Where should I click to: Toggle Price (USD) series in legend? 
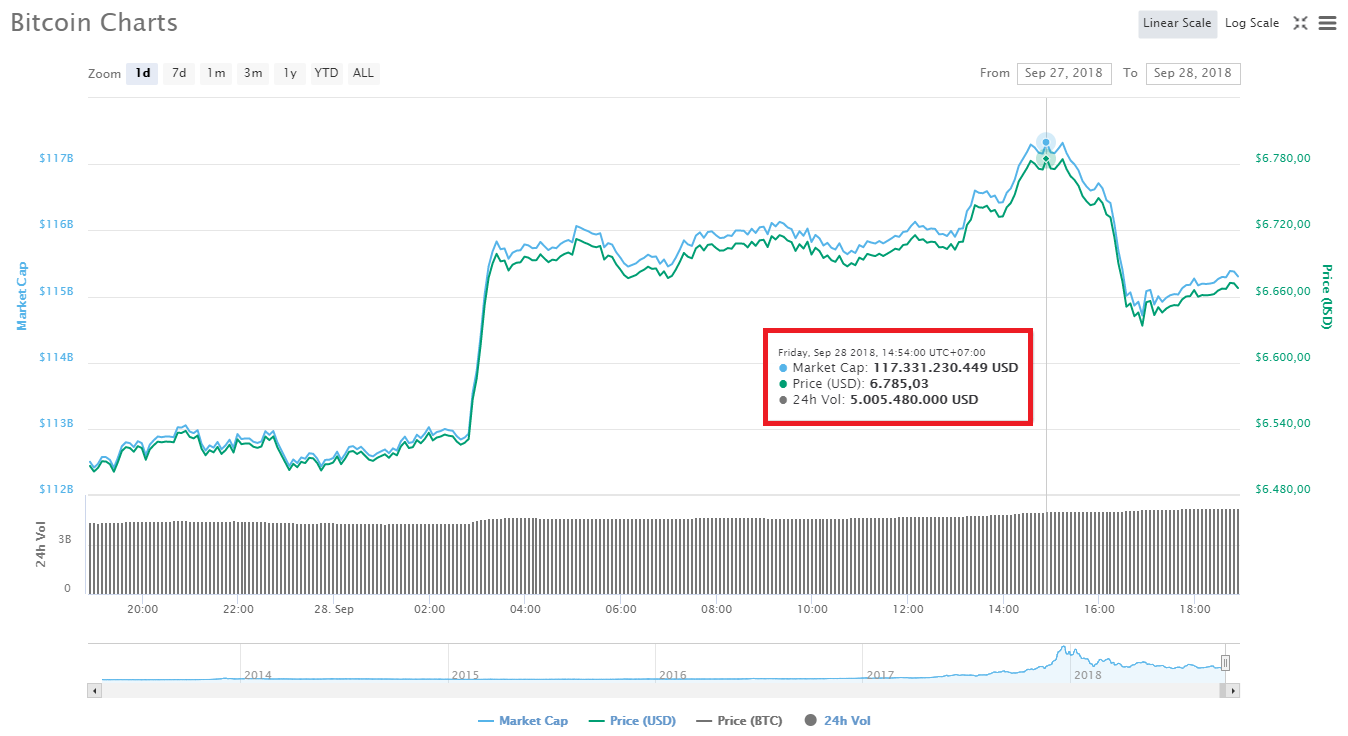tap(633, 720)
